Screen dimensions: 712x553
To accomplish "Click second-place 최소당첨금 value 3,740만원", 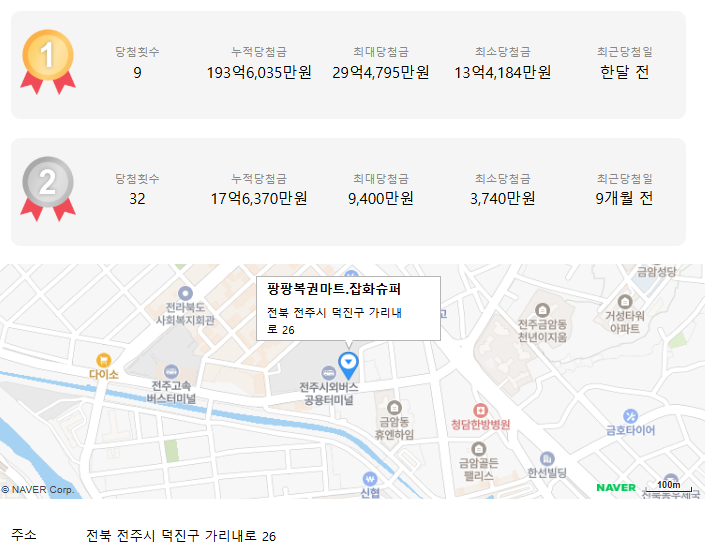I will click(503, 198).
